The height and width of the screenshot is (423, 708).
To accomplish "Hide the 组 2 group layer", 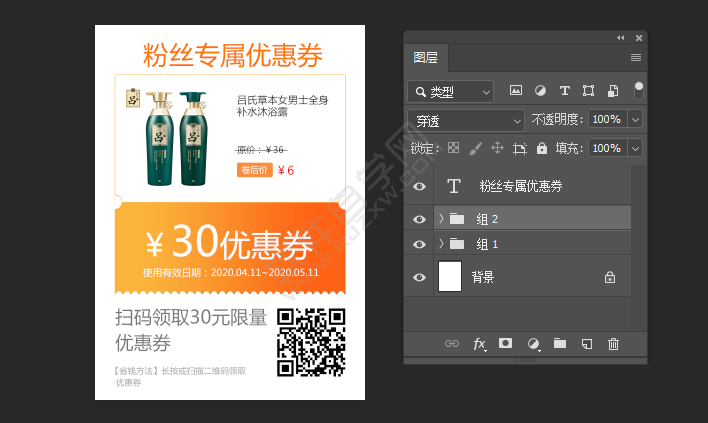I will tap(419, 218).
